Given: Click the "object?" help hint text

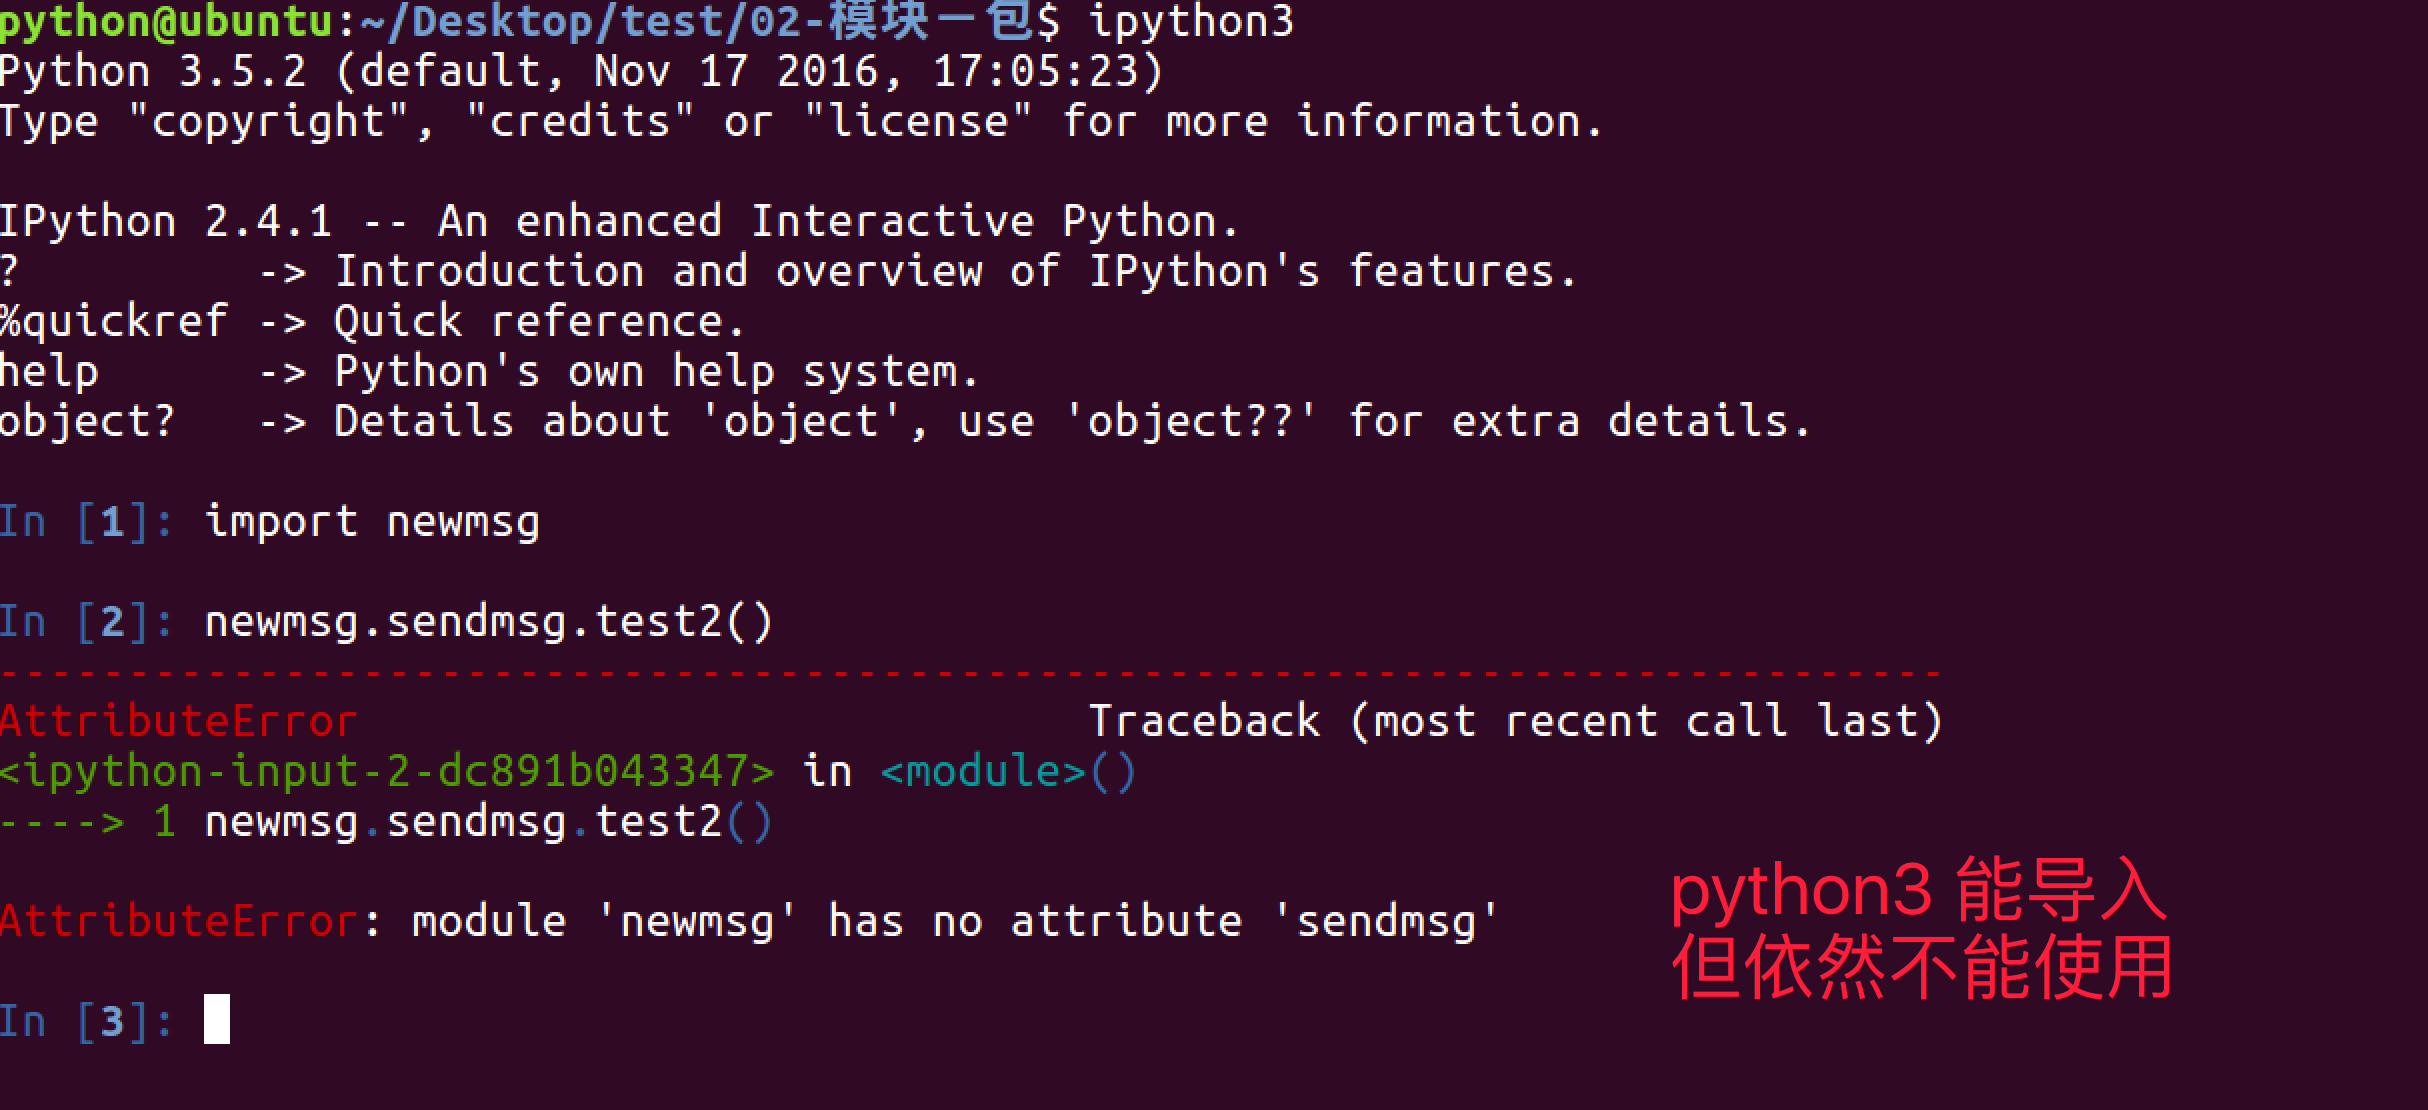Looking at the screenshot, I should coord(88,421).
